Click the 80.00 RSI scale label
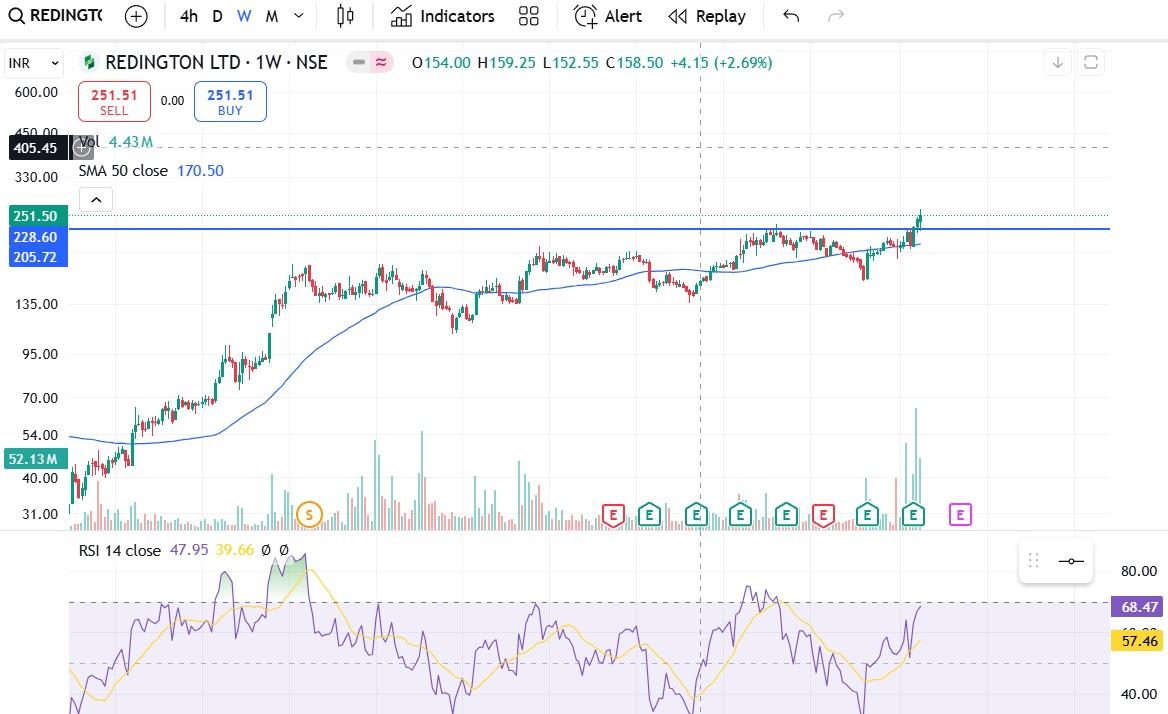Viewport: 1168px width, 714px height. (1139, 571)
